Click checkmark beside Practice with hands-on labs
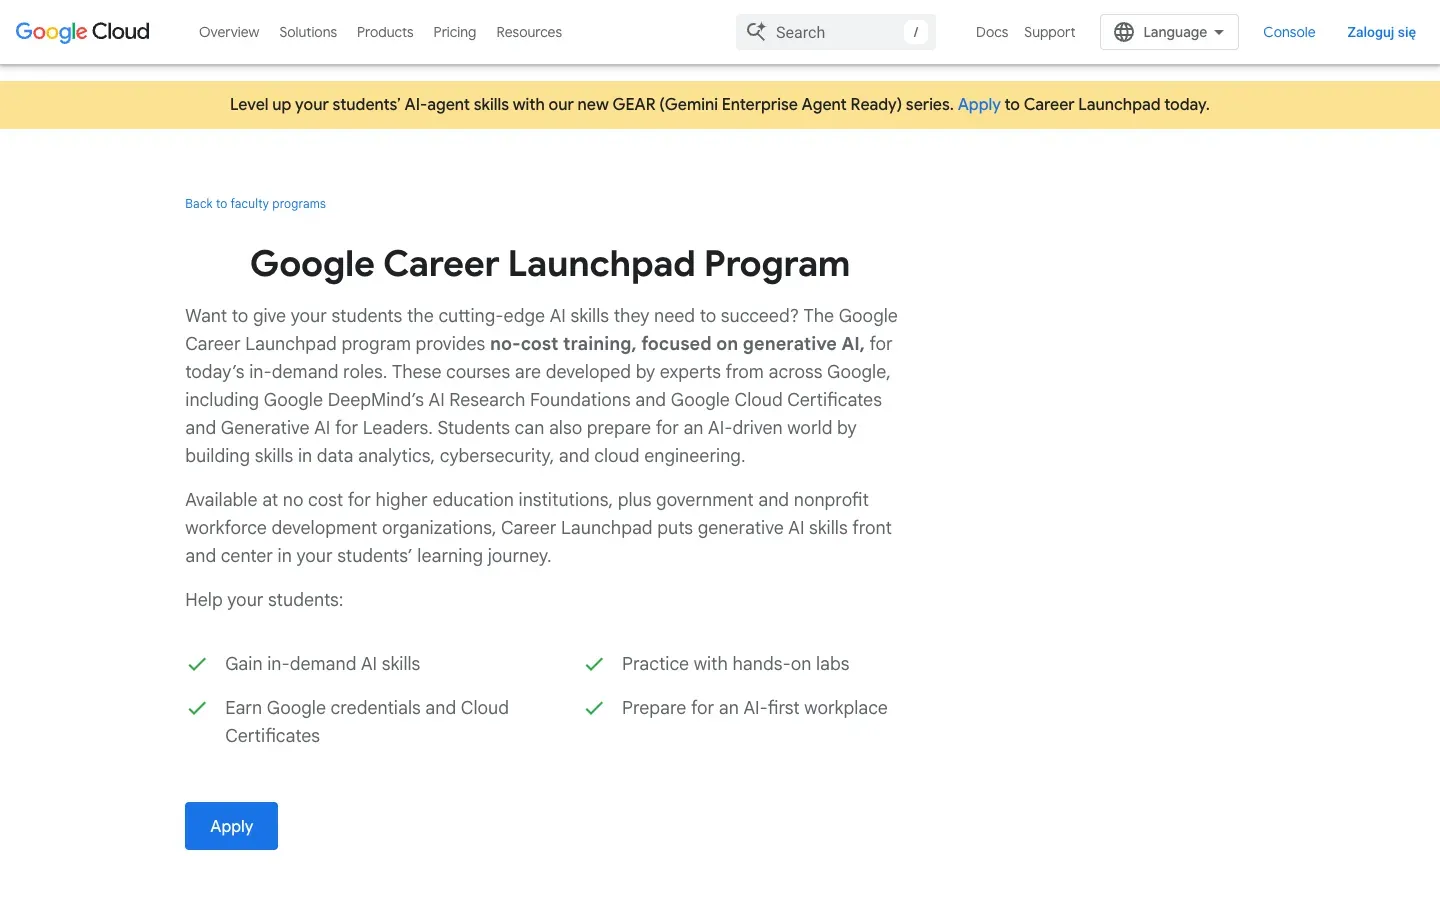This screenshot has height=900, width=1440. click(x=594, y=664)
